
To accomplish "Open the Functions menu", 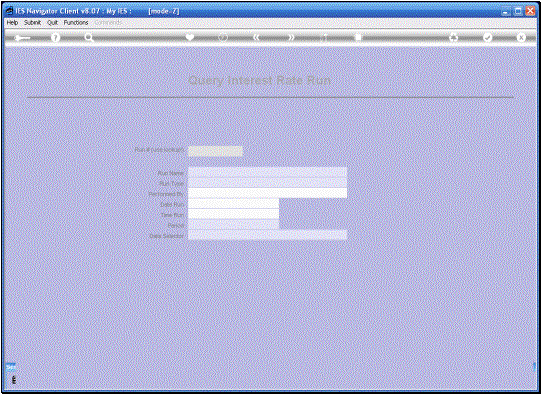I will coord(76,22).
